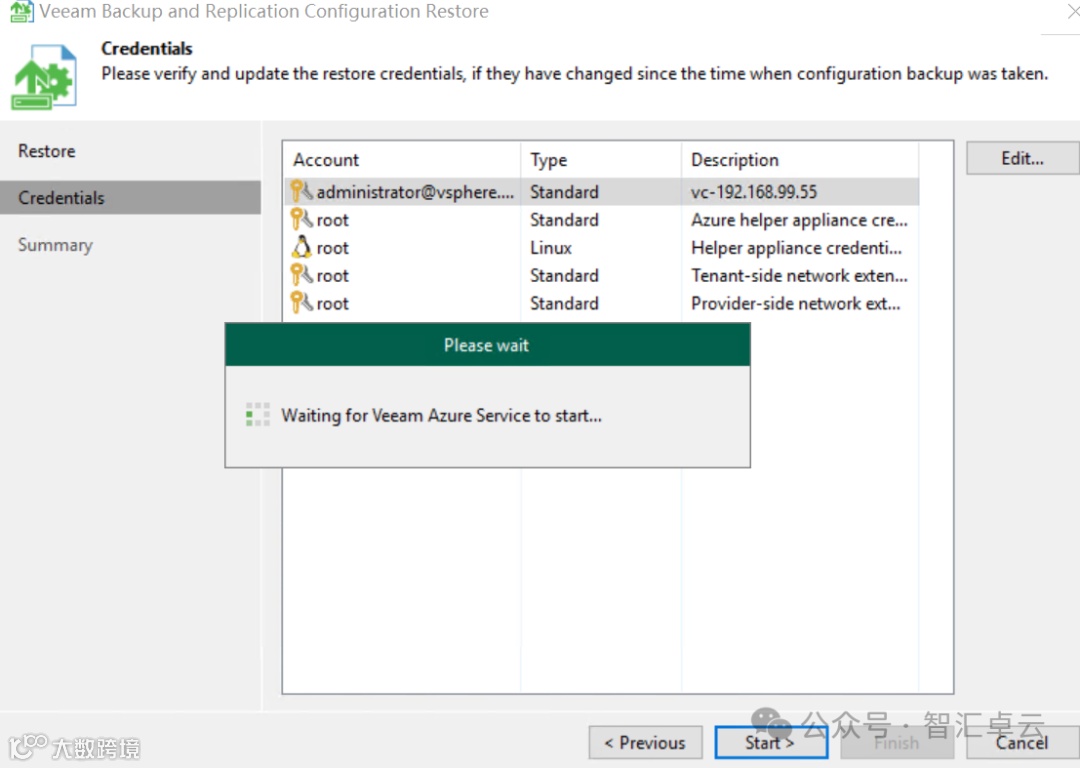
Task: Click the key icon in the Azure helper appliance row
Action: (301, 220)
